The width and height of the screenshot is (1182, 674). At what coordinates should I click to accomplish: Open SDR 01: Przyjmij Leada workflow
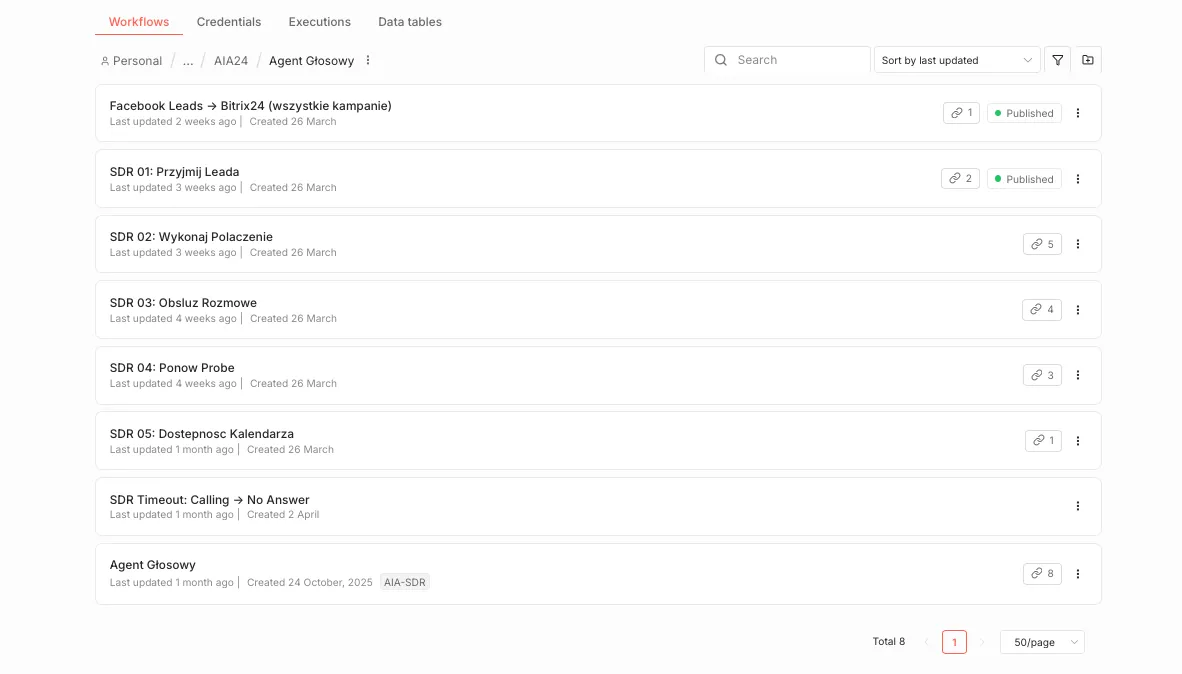tap(174, 172)
